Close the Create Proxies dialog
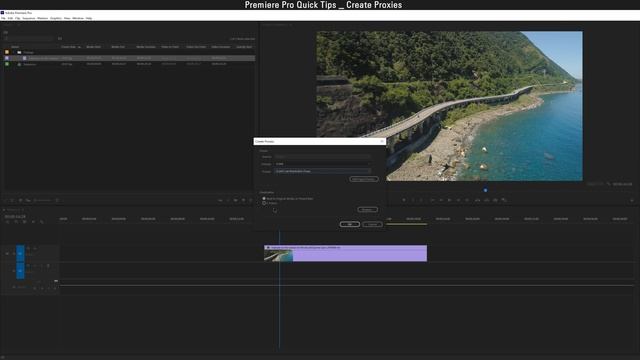 tap(382, 141)
